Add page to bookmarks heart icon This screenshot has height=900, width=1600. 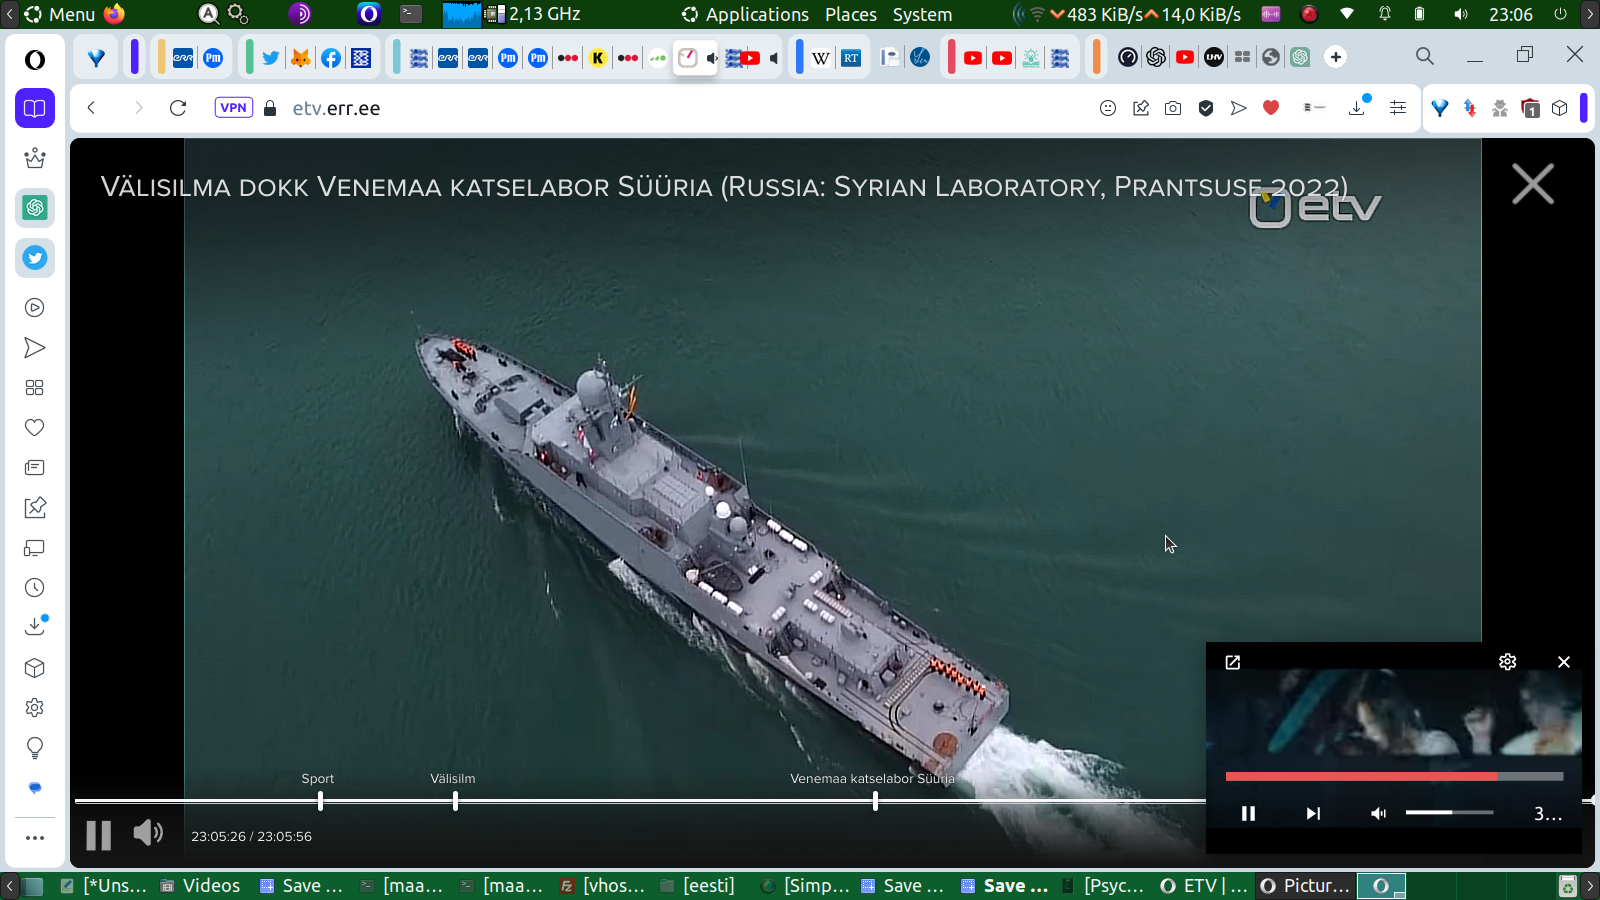[1271, 108]
